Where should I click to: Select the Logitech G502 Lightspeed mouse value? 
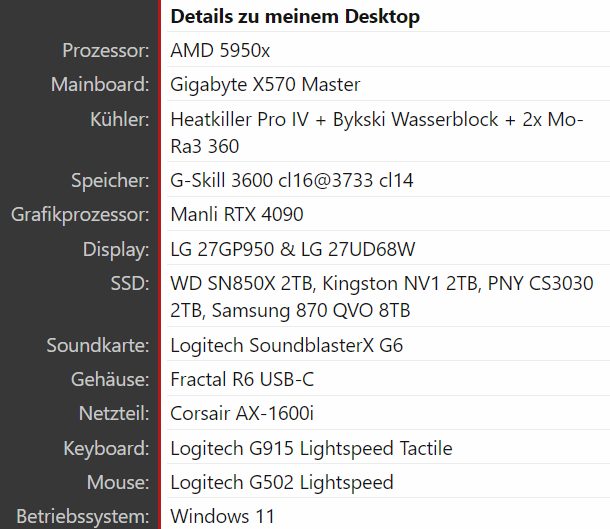[282, 483]
